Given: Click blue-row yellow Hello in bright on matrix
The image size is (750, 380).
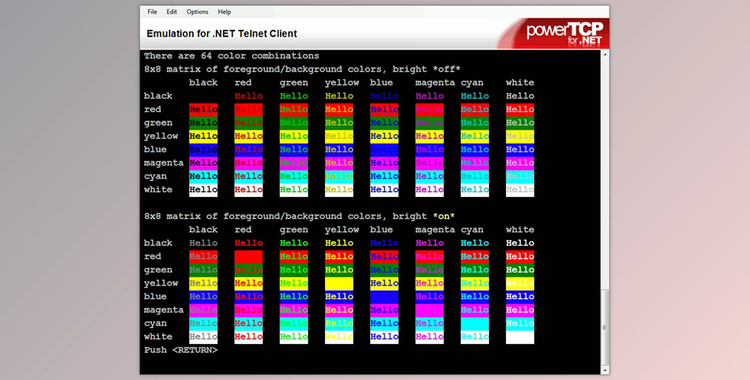Looking at the screenshot, I should pyautogui.click(x=339, y=297).
